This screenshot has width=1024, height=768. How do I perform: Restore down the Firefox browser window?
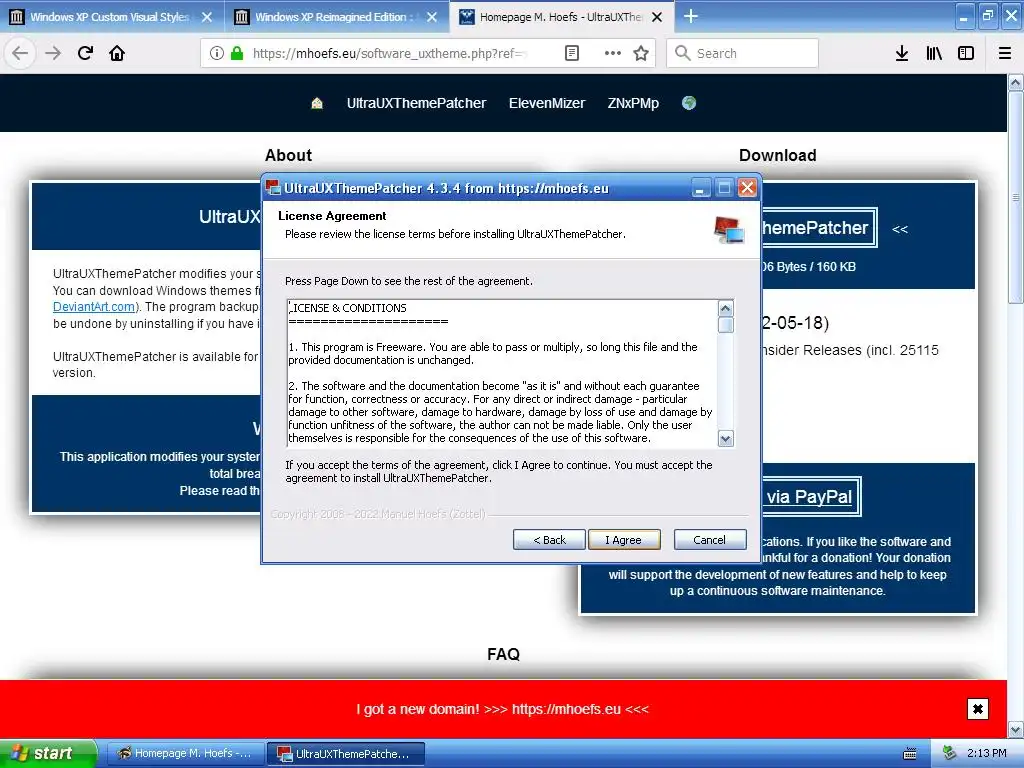pyautogui.click(x=988, y=16)
